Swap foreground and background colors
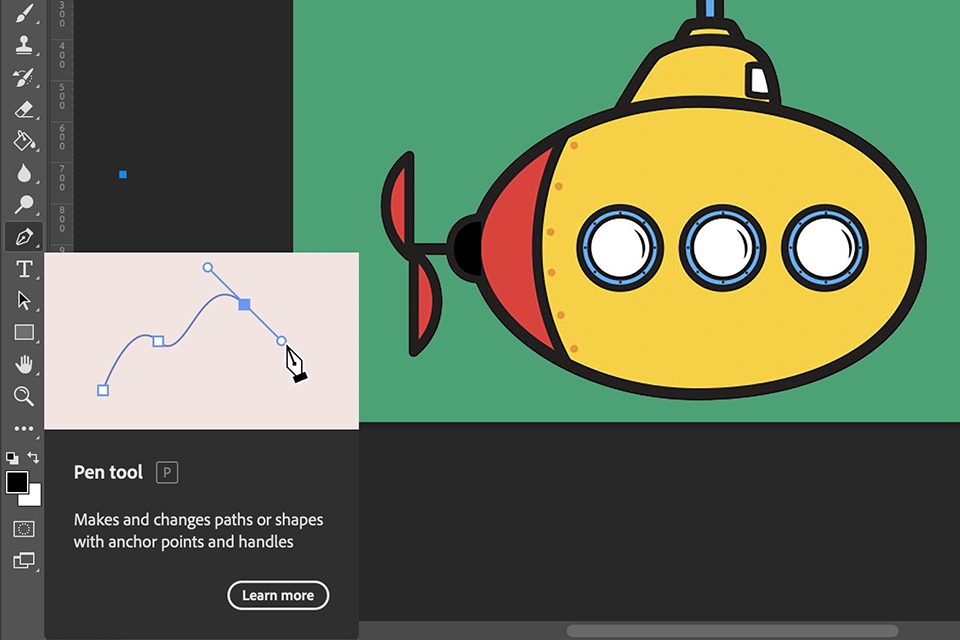 34,457
